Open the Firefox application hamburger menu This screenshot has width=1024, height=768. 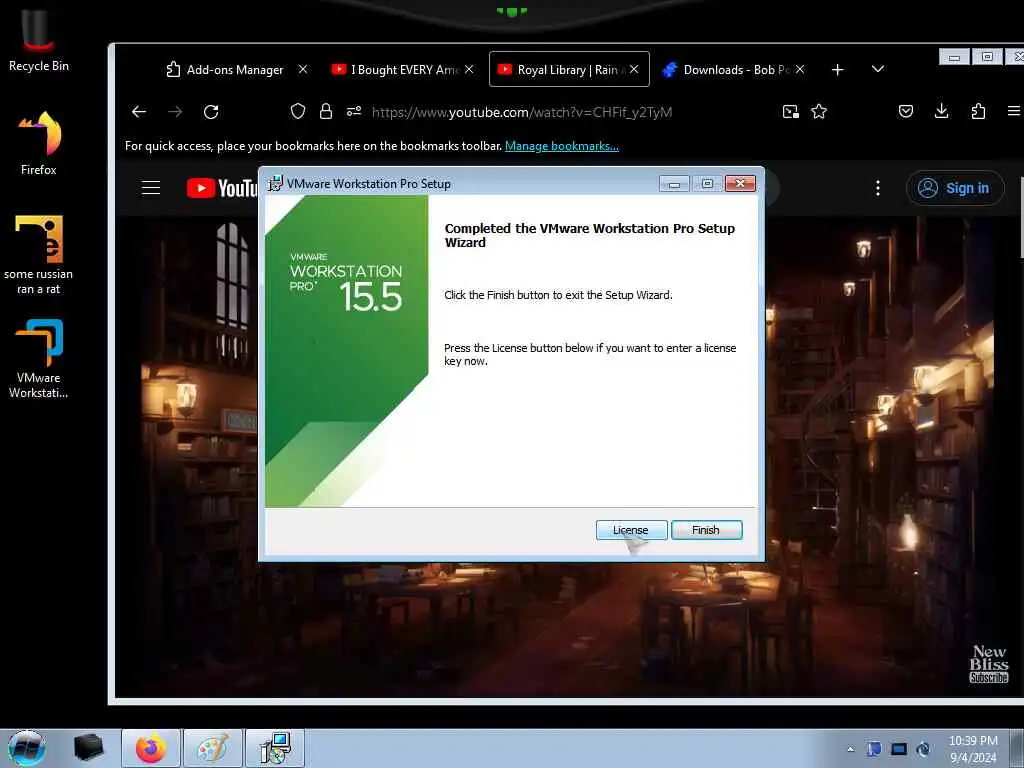(1014, 112)
